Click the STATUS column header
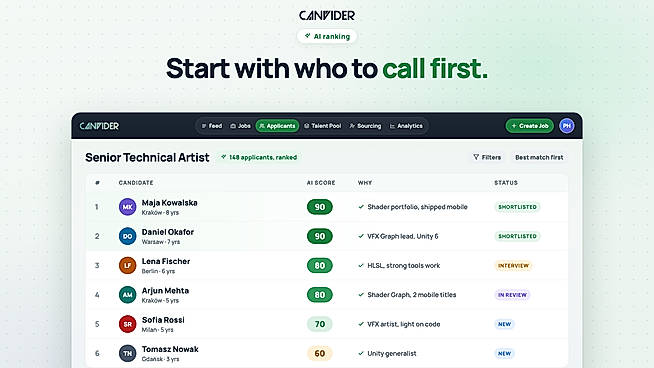This screenshot has height=368, width=654. coord(506,183)
